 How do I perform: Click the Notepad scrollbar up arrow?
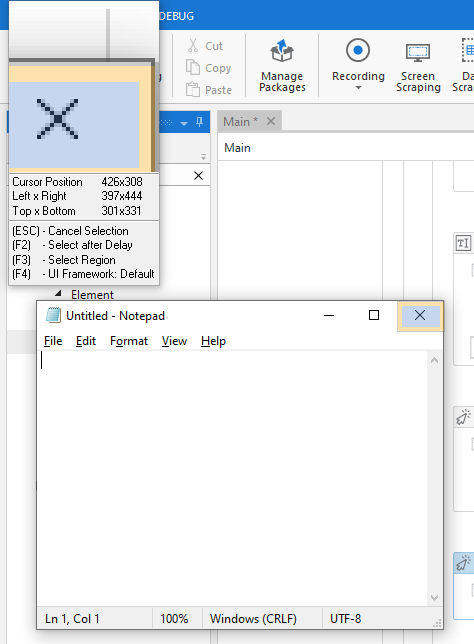(x=435, y=360)
